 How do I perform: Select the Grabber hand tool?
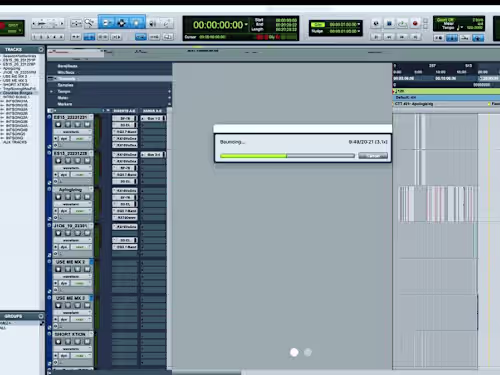tap(136, 23)
